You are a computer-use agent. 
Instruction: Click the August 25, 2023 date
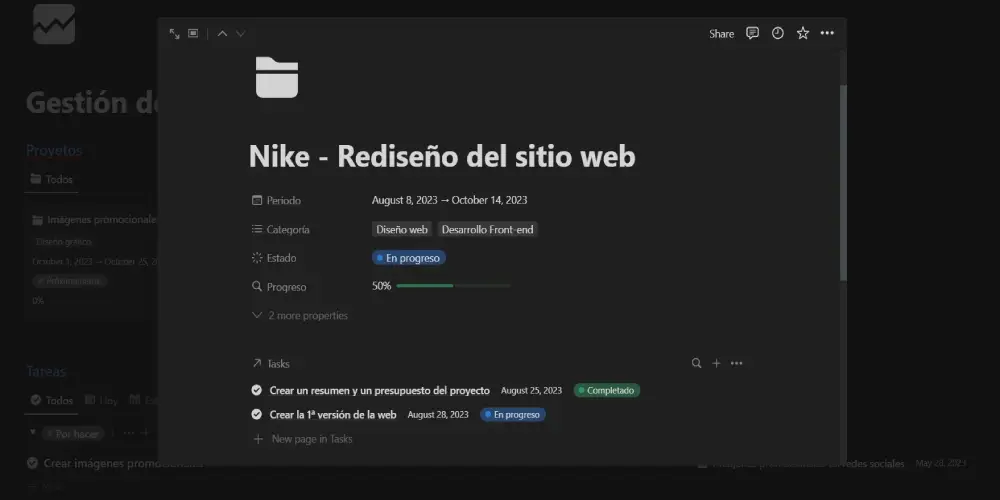click(x=531, y=390)
